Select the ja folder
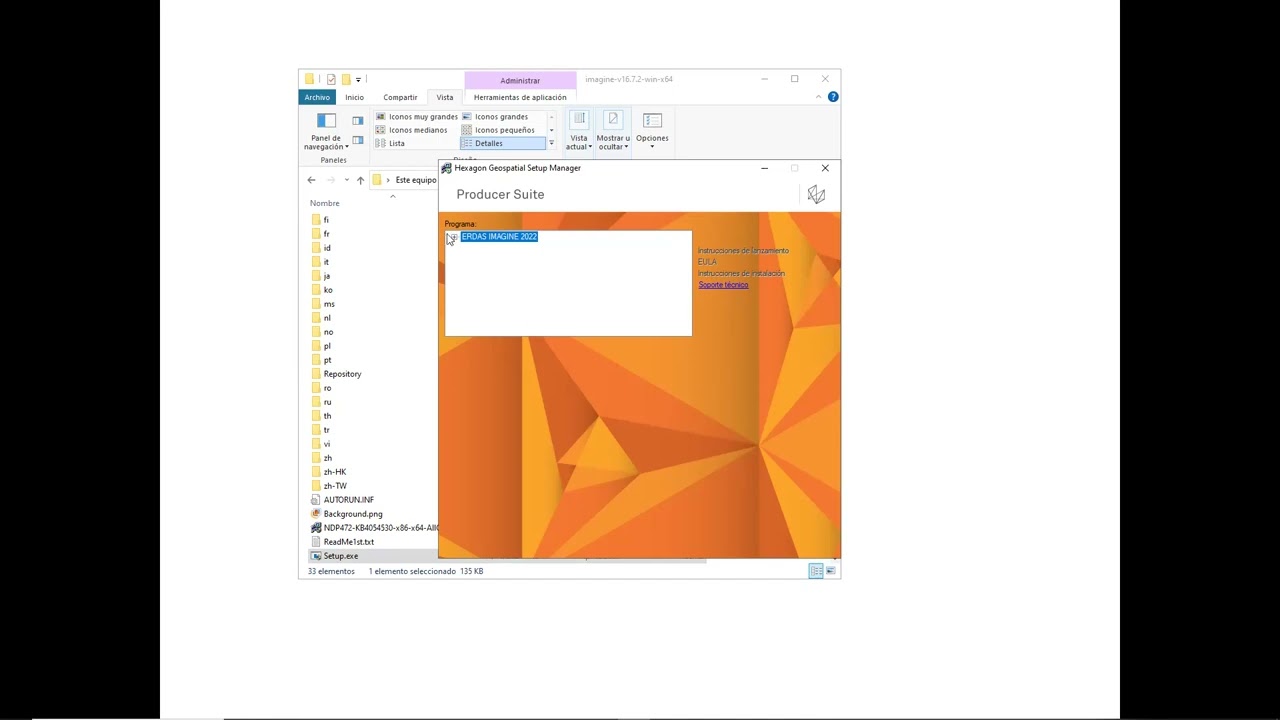 [320, 276]
